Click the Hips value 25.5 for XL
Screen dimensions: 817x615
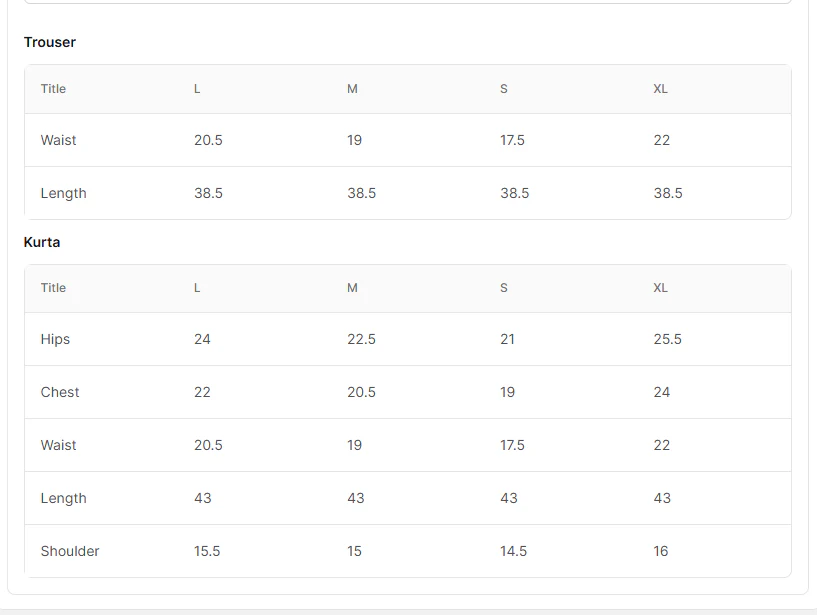click(x=667, y=339)
